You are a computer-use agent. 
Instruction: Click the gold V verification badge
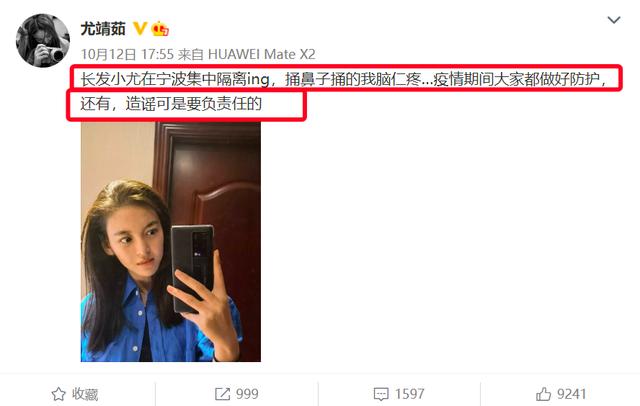click(x=140, y=29)
